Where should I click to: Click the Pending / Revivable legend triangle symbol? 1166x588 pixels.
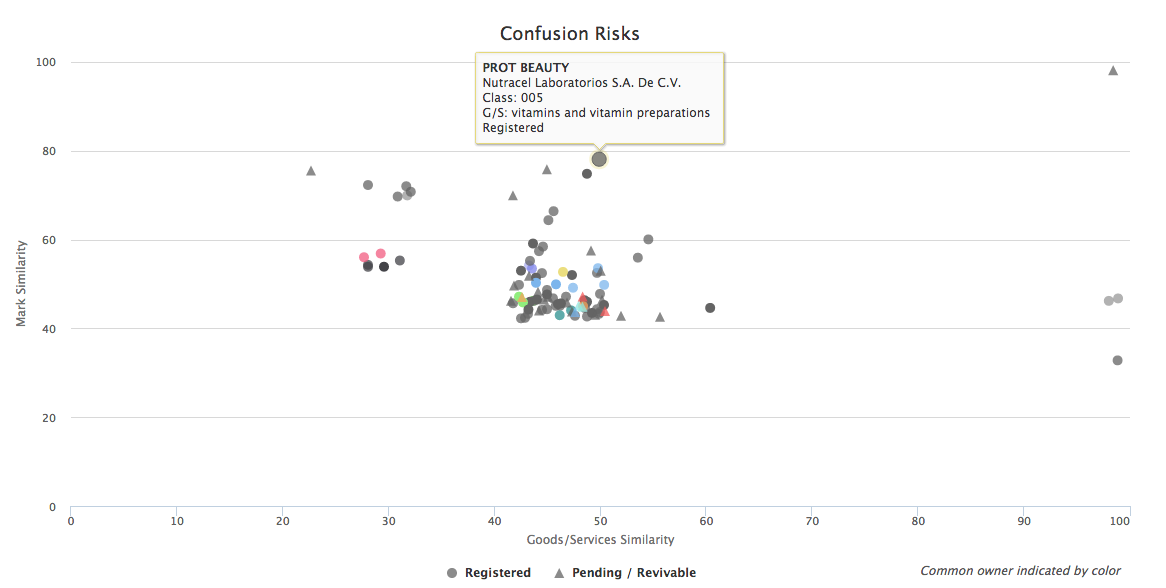[x=560, y=573]
